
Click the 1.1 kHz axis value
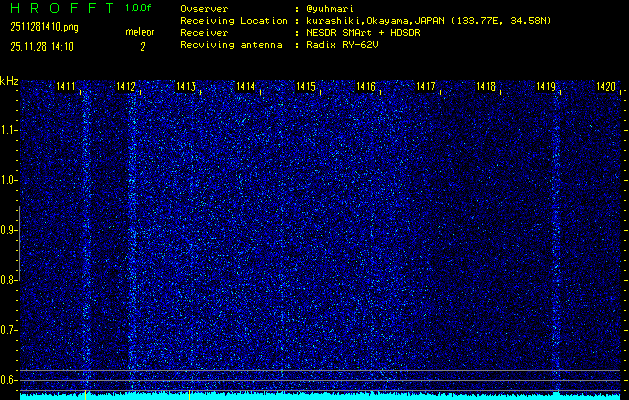click(x=8, y=130)
